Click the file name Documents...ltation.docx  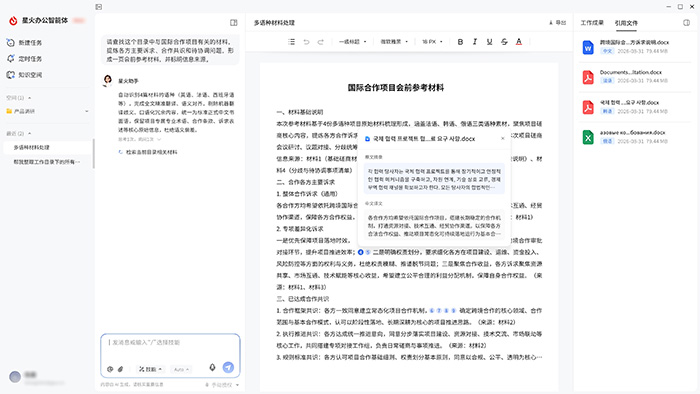coord(631,72)
